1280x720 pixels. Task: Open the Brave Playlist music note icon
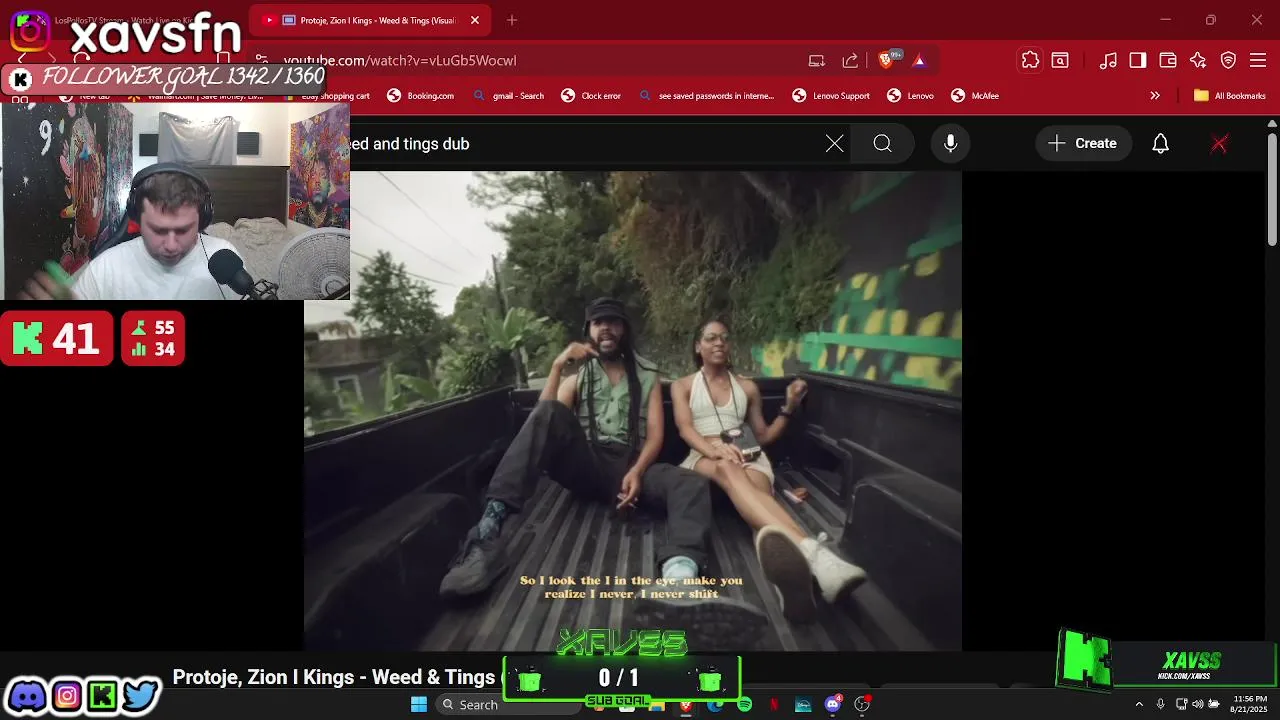pos(1108,61)
